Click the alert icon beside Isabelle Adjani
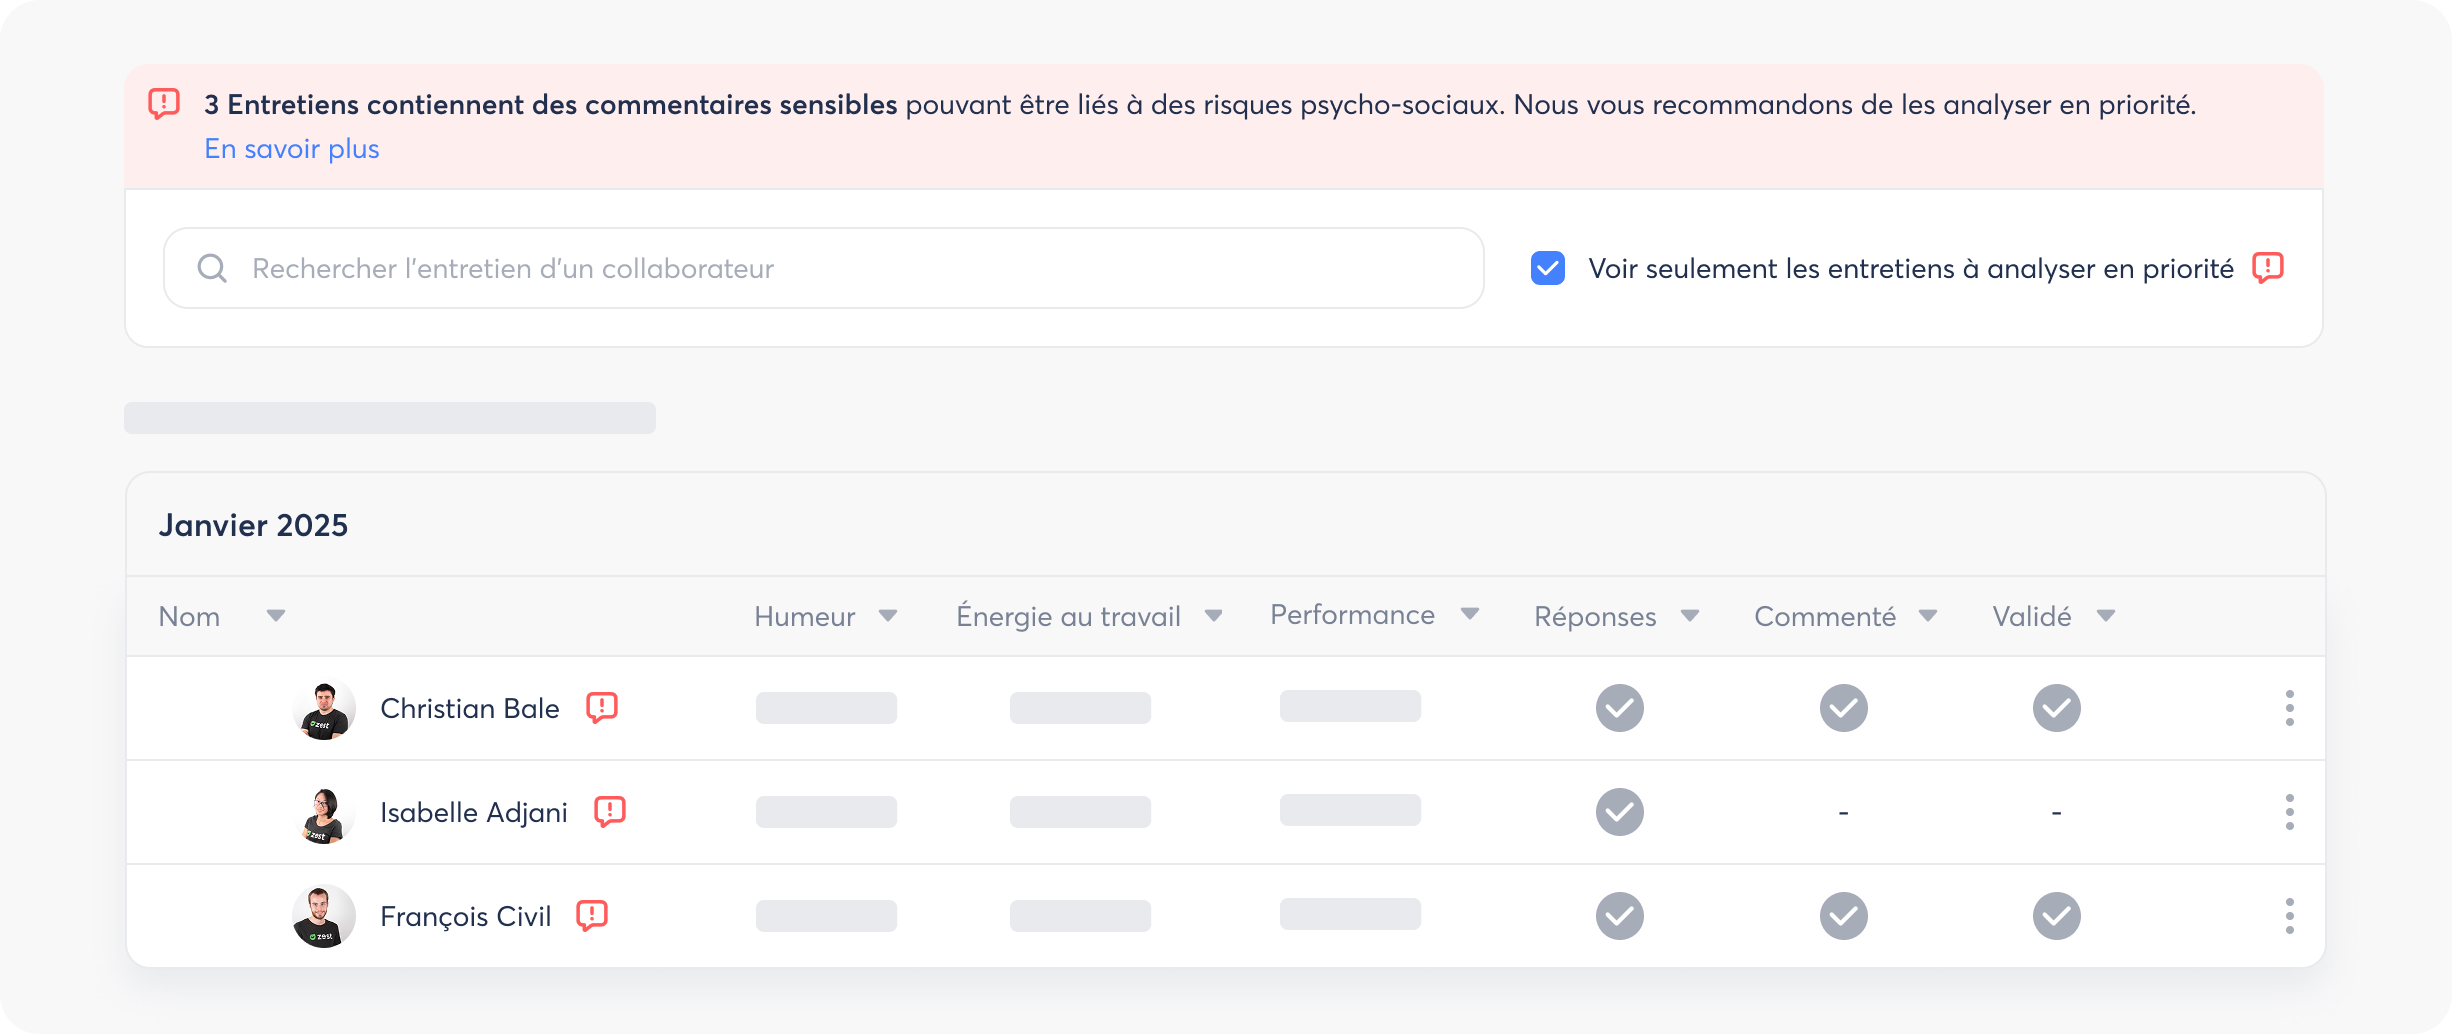2452x1034 pixels. pyautogui.click(x=609, y=811)
